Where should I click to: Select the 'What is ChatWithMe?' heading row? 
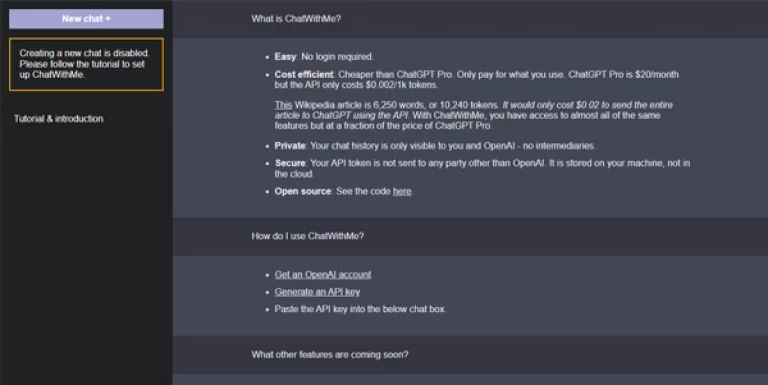[470, 19]
